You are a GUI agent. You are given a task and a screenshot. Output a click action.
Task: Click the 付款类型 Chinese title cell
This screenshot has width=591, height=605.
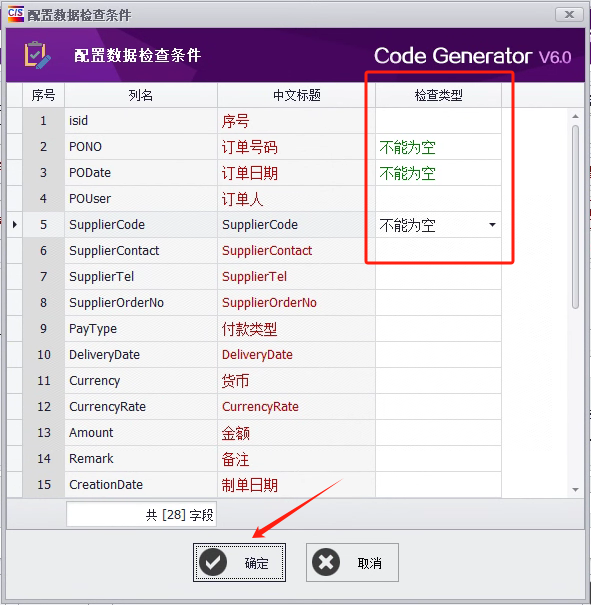point(296,329)
